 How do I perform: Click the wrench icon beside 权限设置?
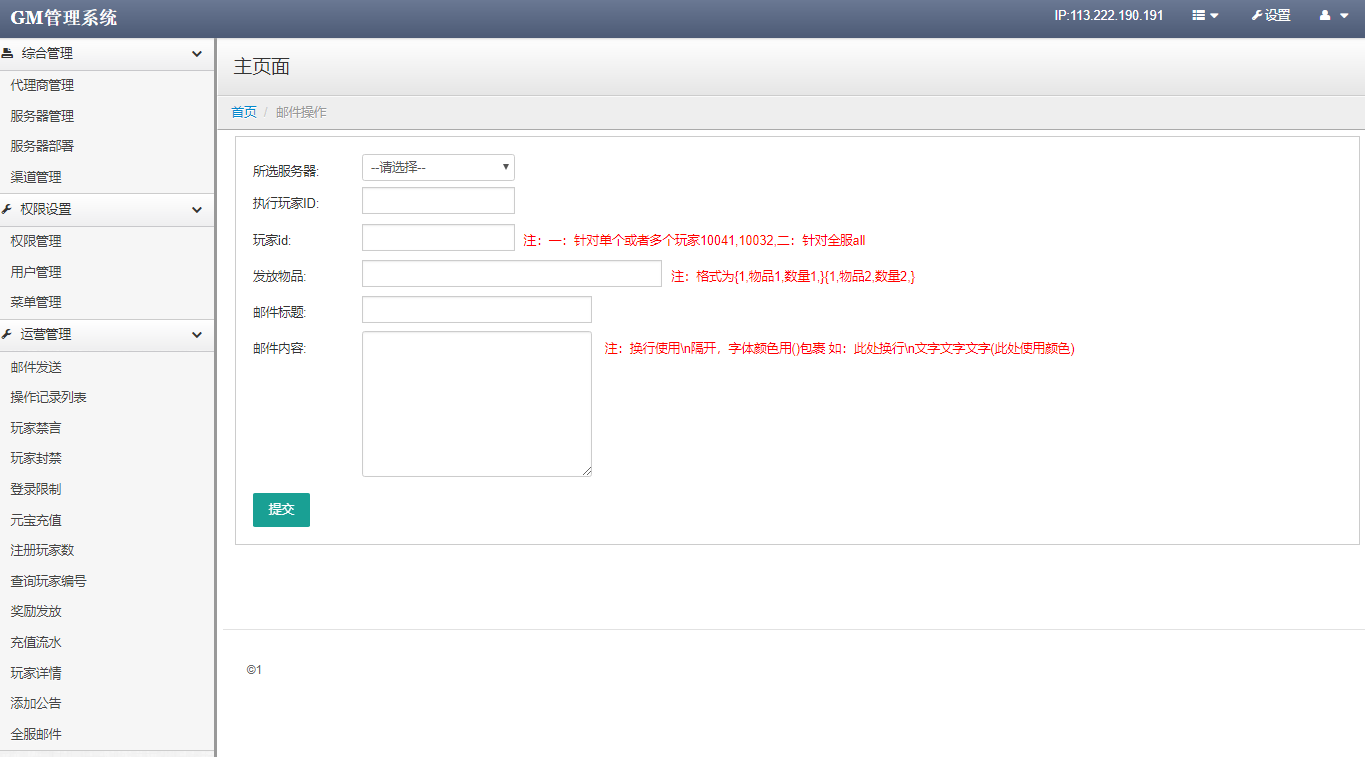click(8, 210)
